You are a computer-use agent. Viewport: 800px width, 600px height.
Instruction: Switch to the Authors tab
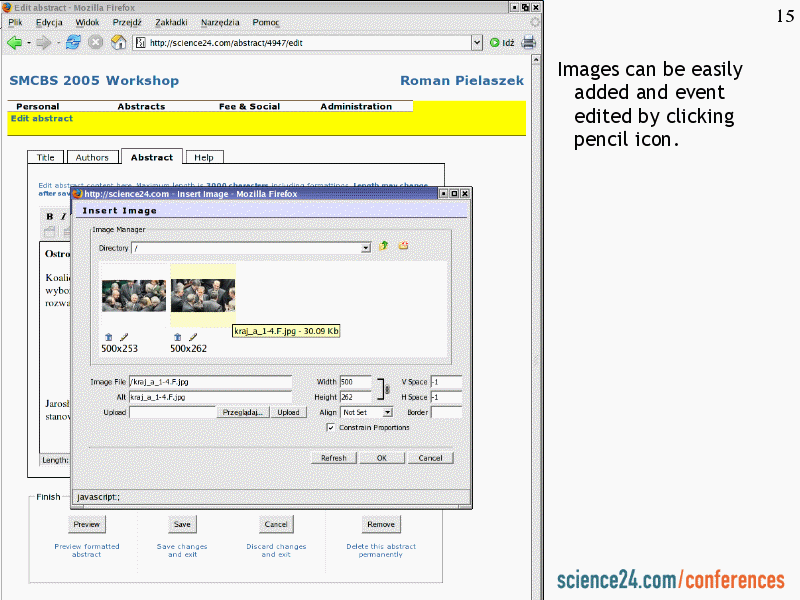point(92,157)
